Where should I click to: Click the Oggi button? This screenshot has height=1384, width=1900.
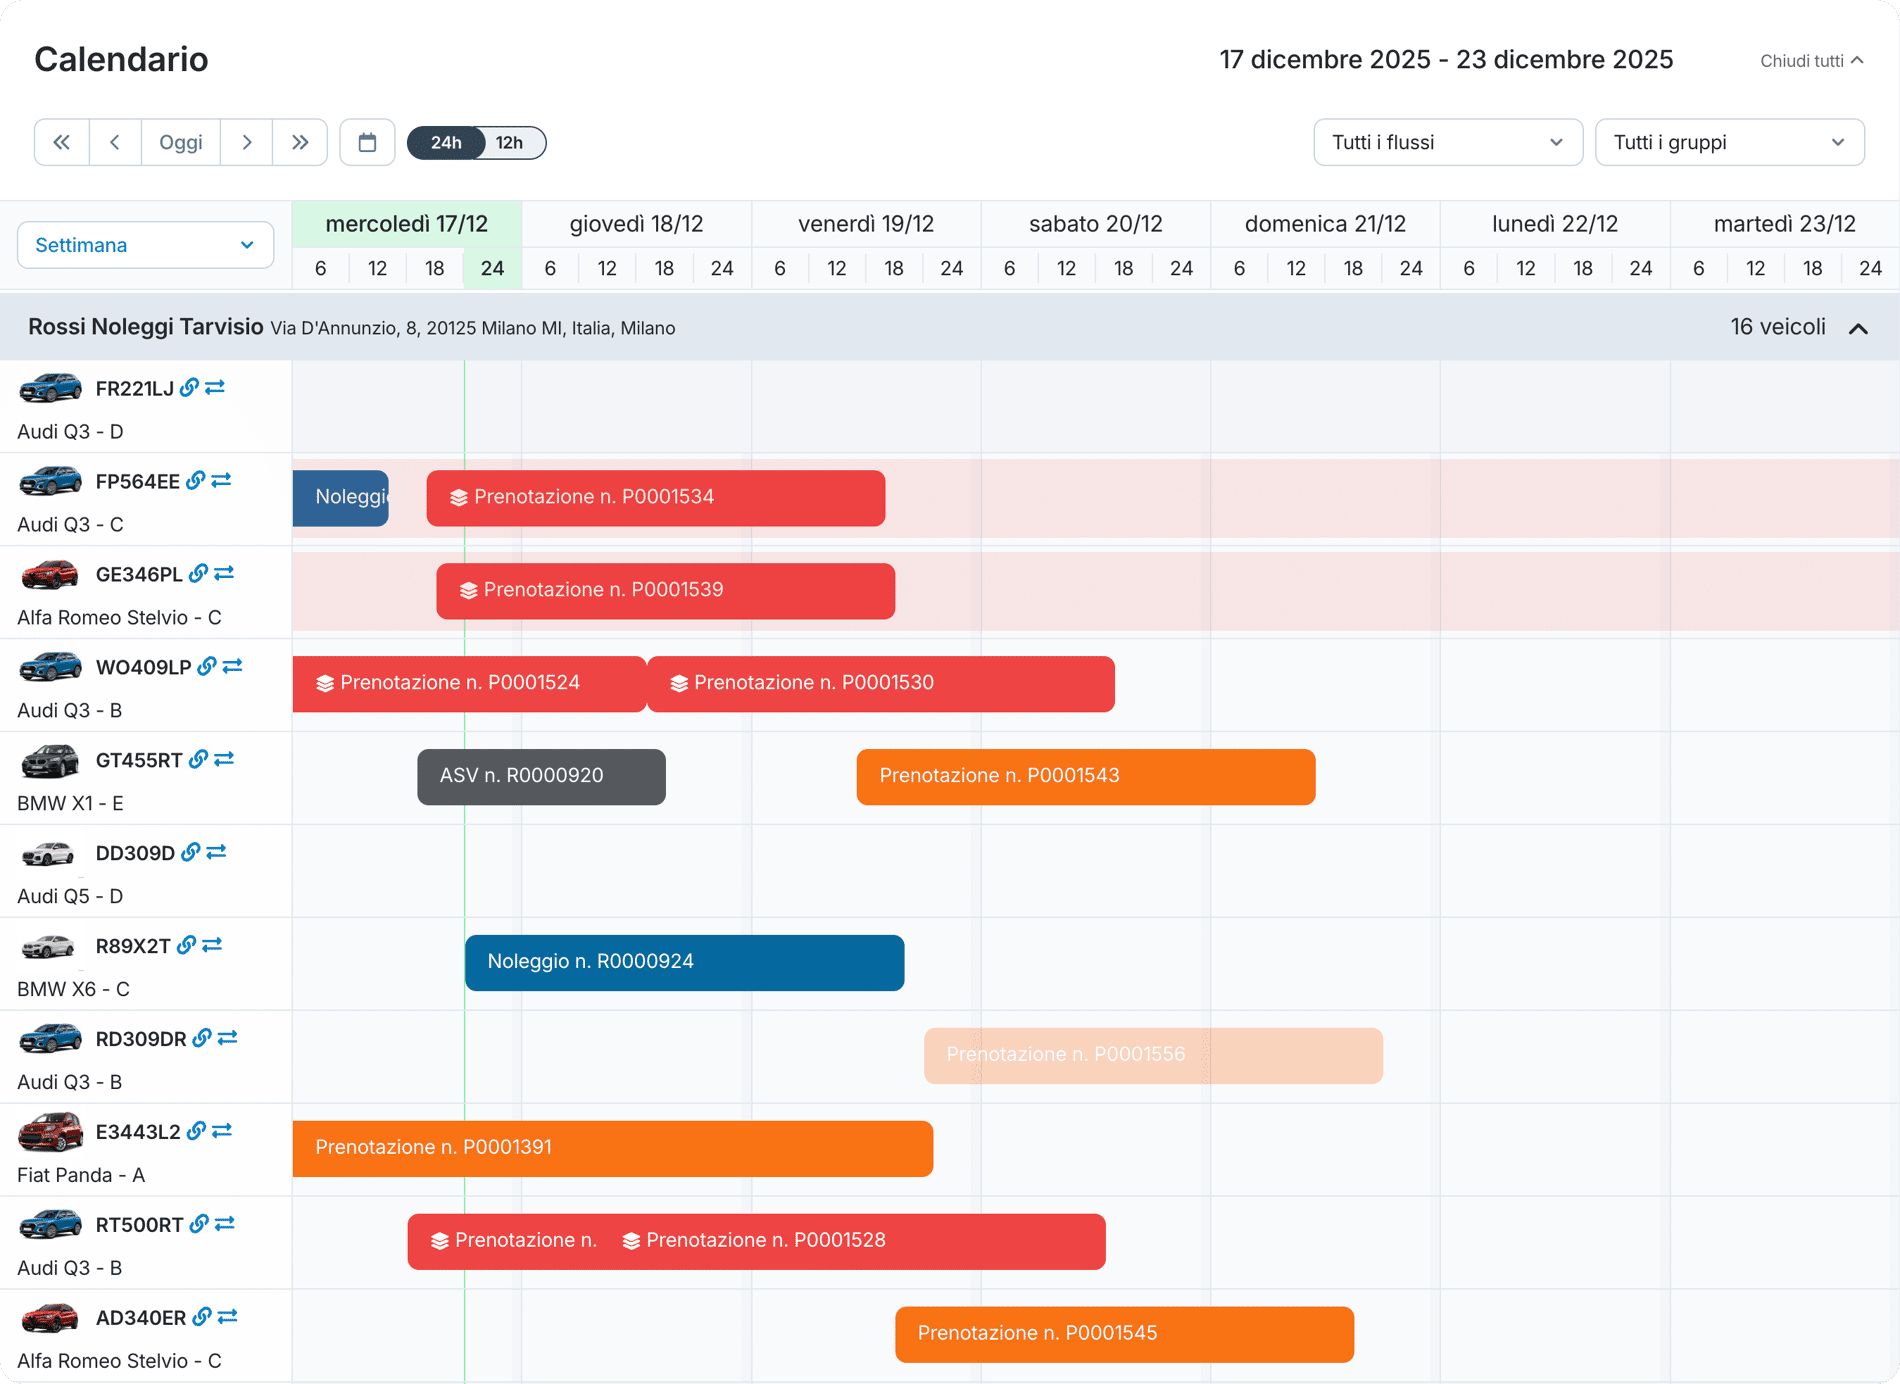181,142
